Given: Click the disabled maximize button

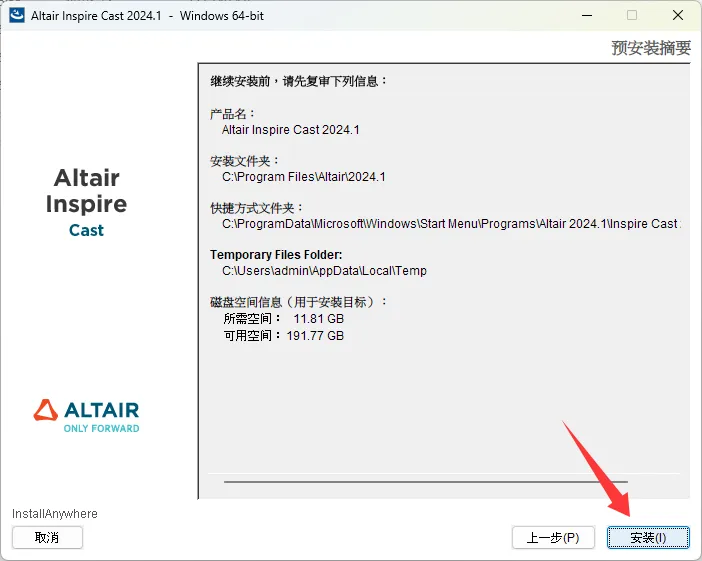Looking at the screenshot, I should click(x=632, y=15).
